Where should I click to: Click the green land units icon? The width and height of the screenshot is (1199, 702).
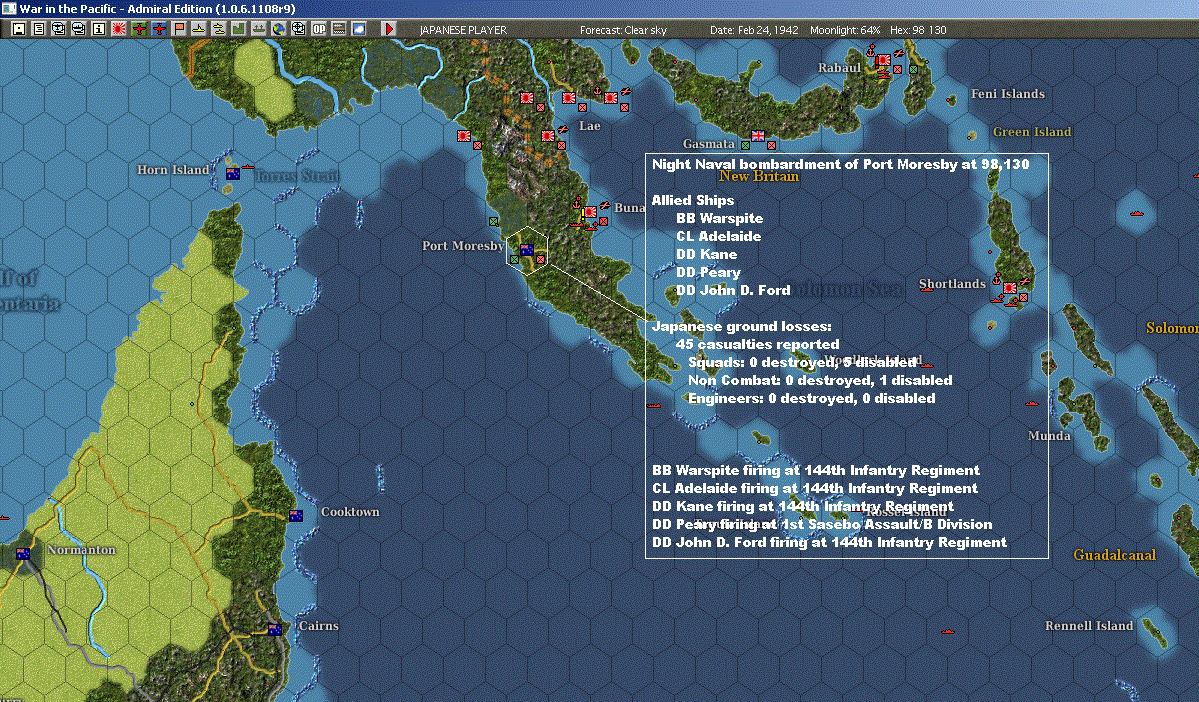pos(239,29)
